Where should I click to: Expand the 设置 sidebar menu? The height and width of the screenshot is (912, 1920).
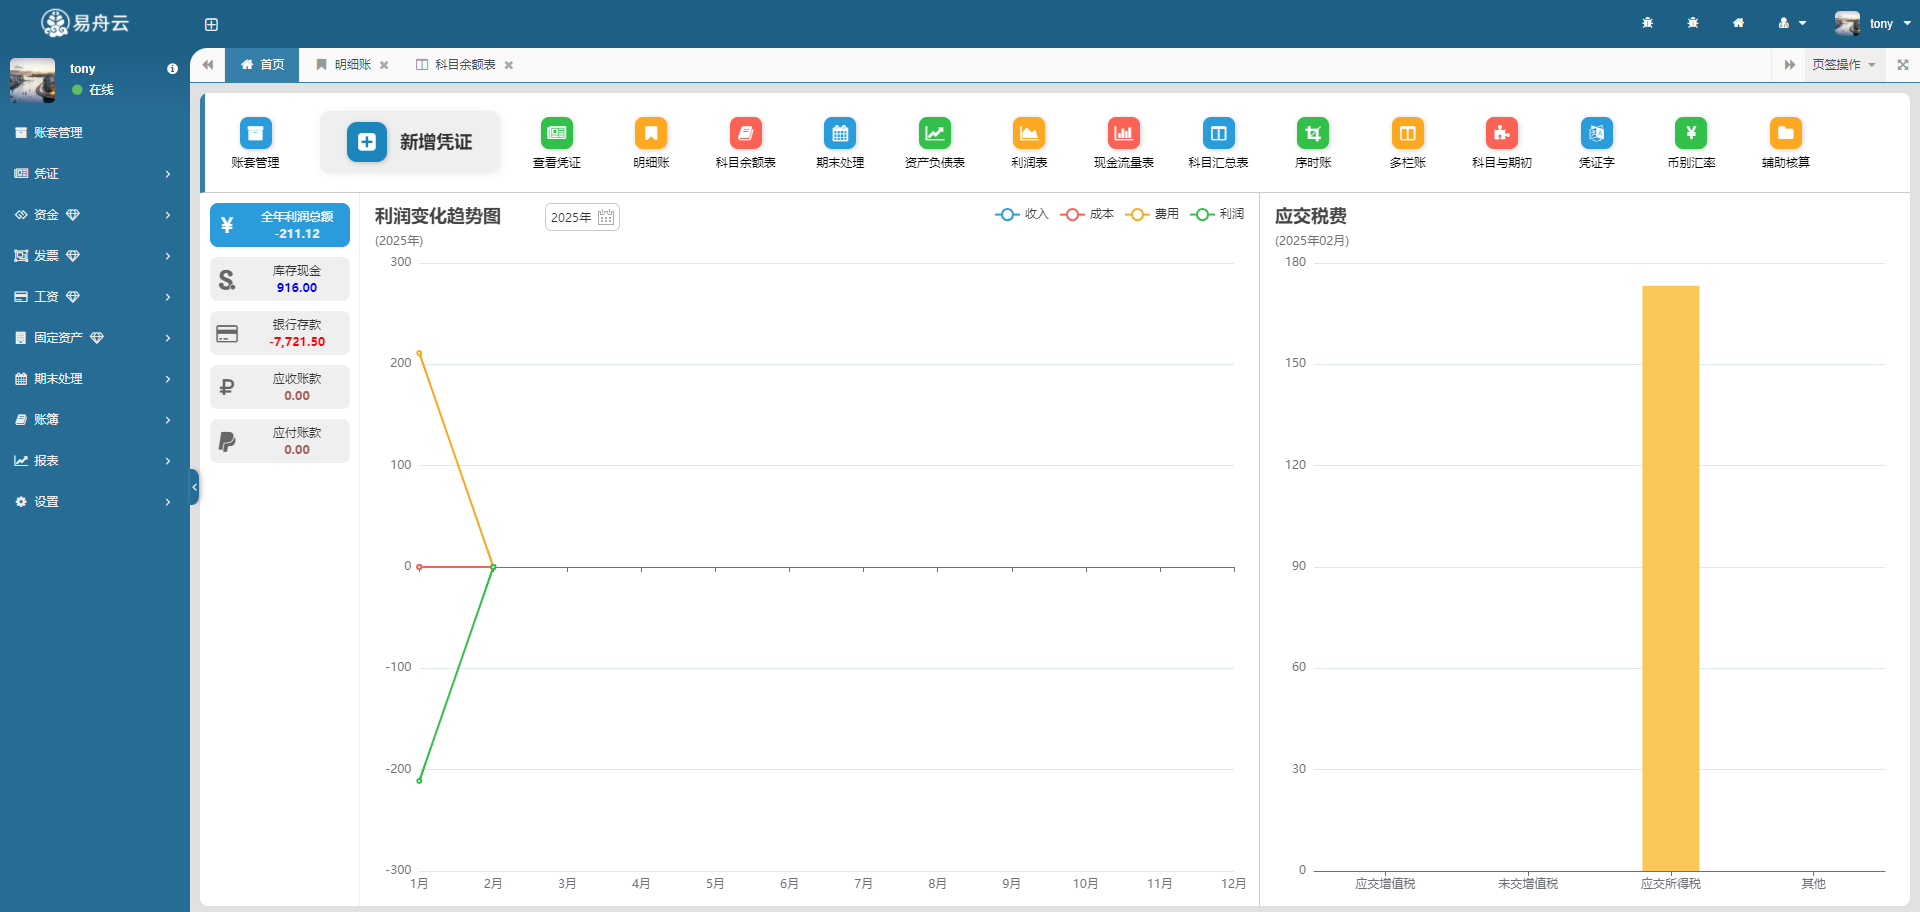pos(95,501)
